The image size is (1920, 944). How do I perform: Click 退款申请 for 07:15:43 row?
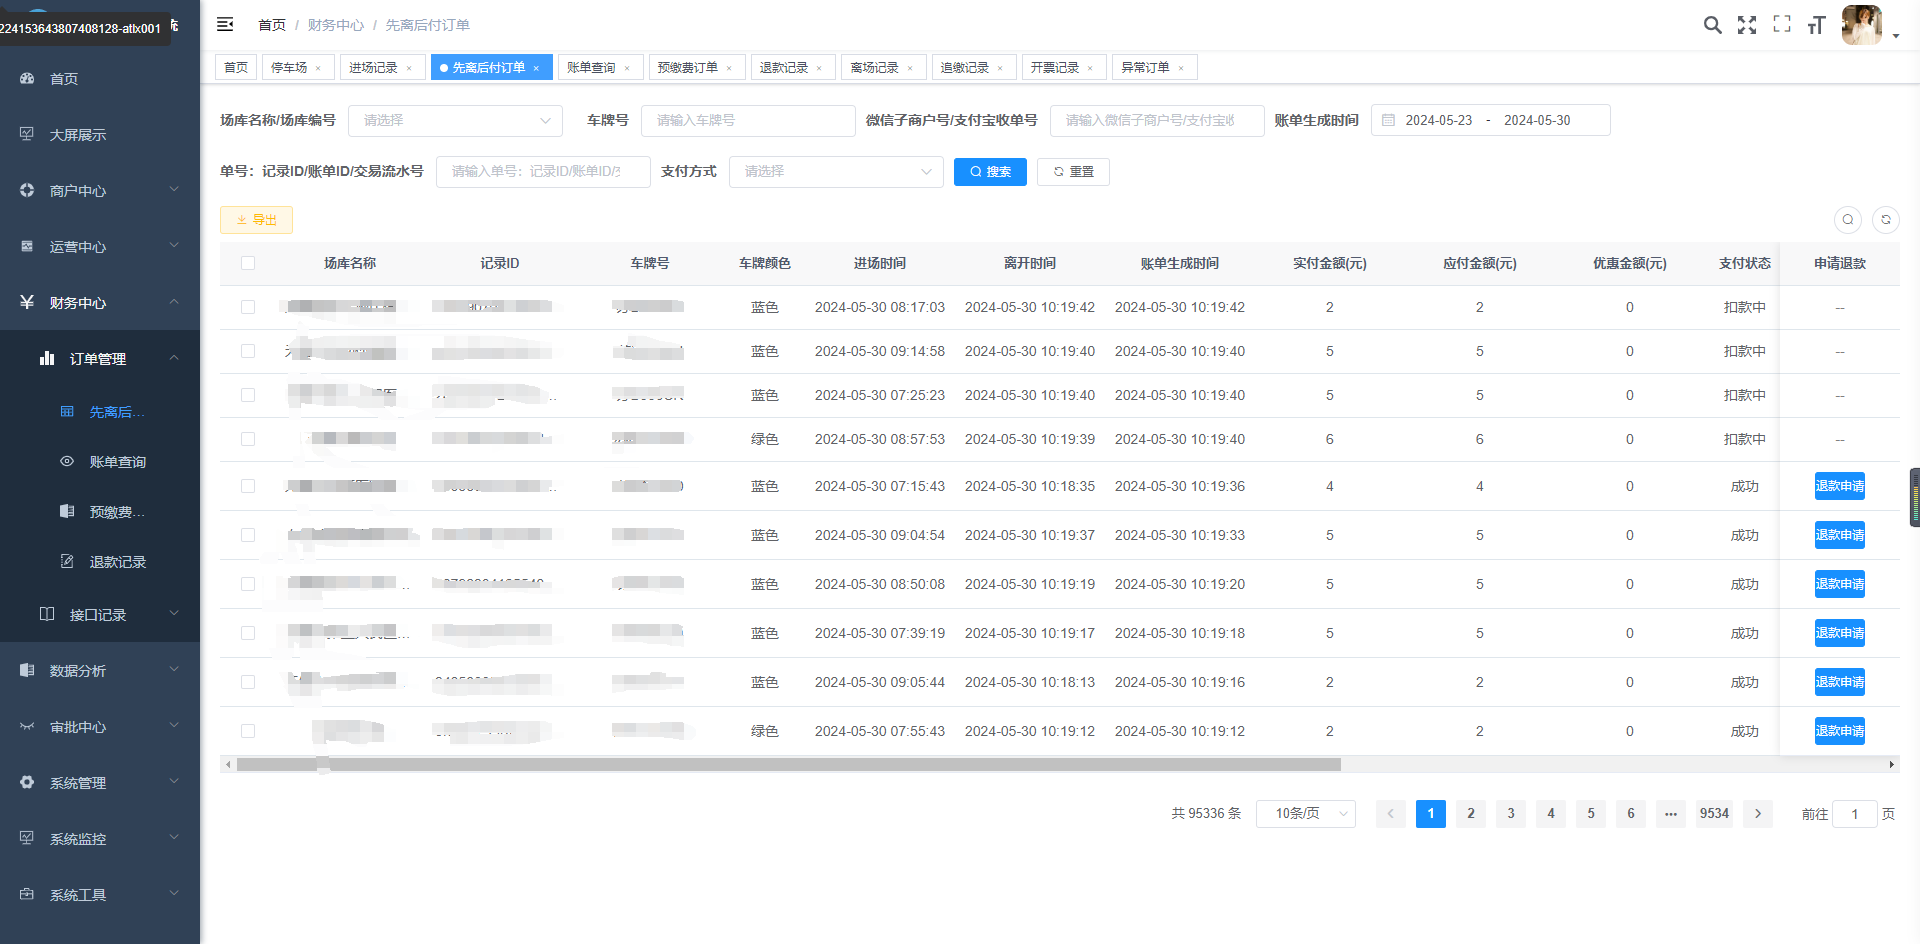pos(1840,486)
